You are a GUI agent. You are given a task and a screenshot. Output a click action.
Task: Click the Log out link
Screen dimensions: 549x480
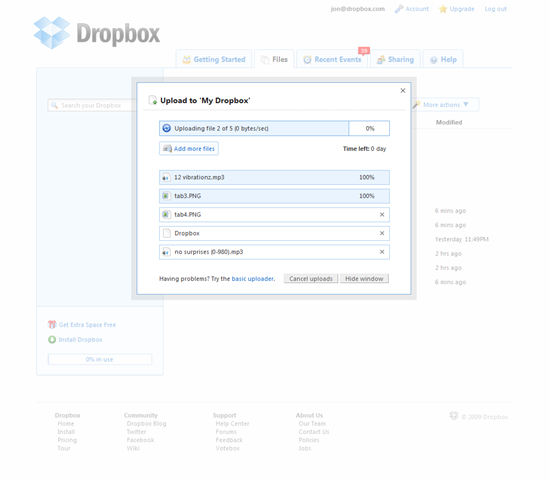pyautogui.click(x=495, y=9)
